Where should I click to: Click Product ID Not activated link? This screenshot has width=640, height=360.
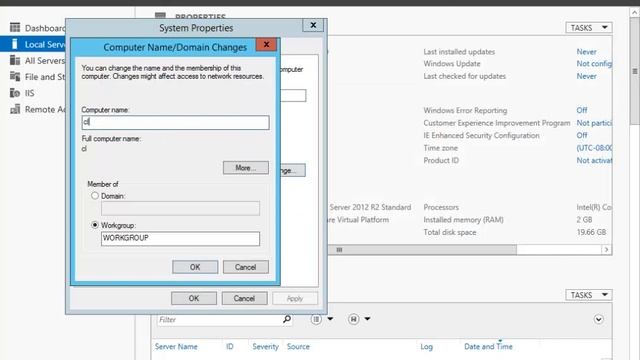pyautogui.click(x=594, y=160)
